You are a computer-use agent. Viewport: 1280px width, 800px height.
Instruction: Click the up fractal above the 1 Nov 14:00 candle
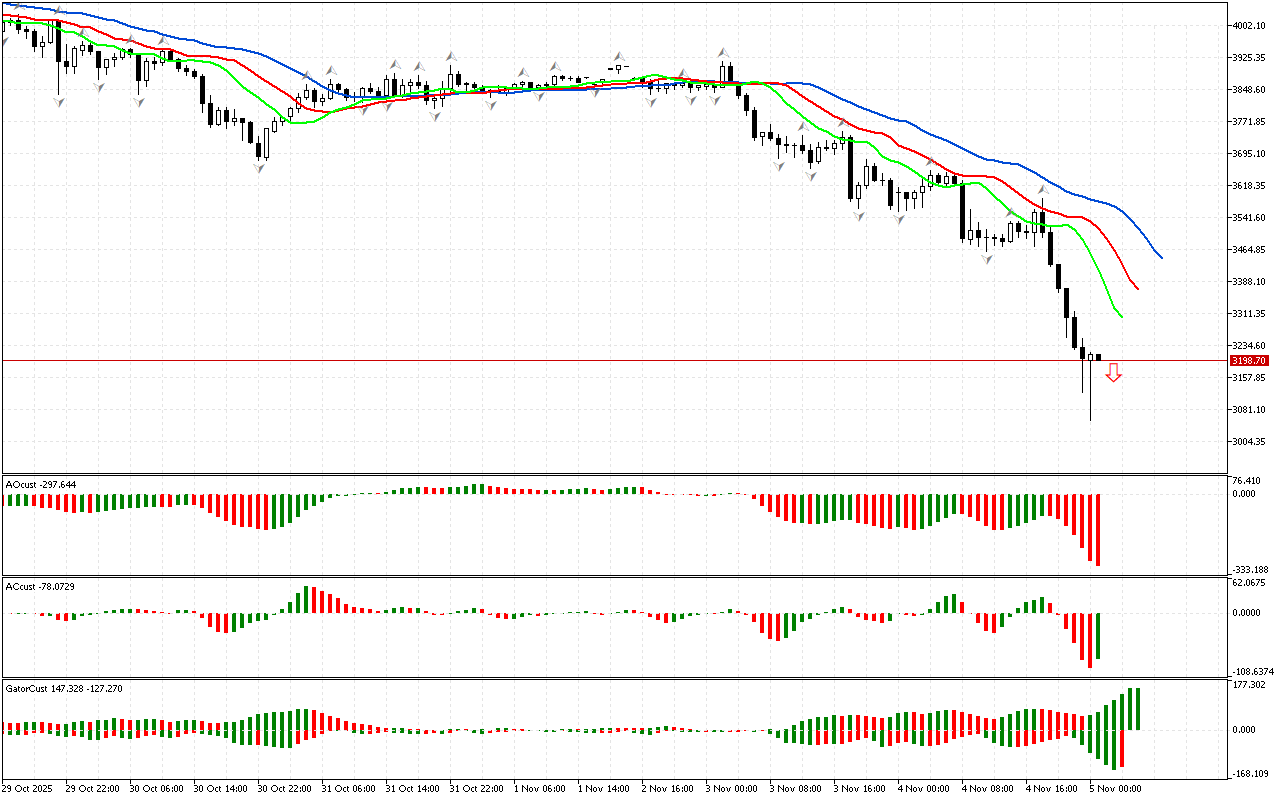618,57
